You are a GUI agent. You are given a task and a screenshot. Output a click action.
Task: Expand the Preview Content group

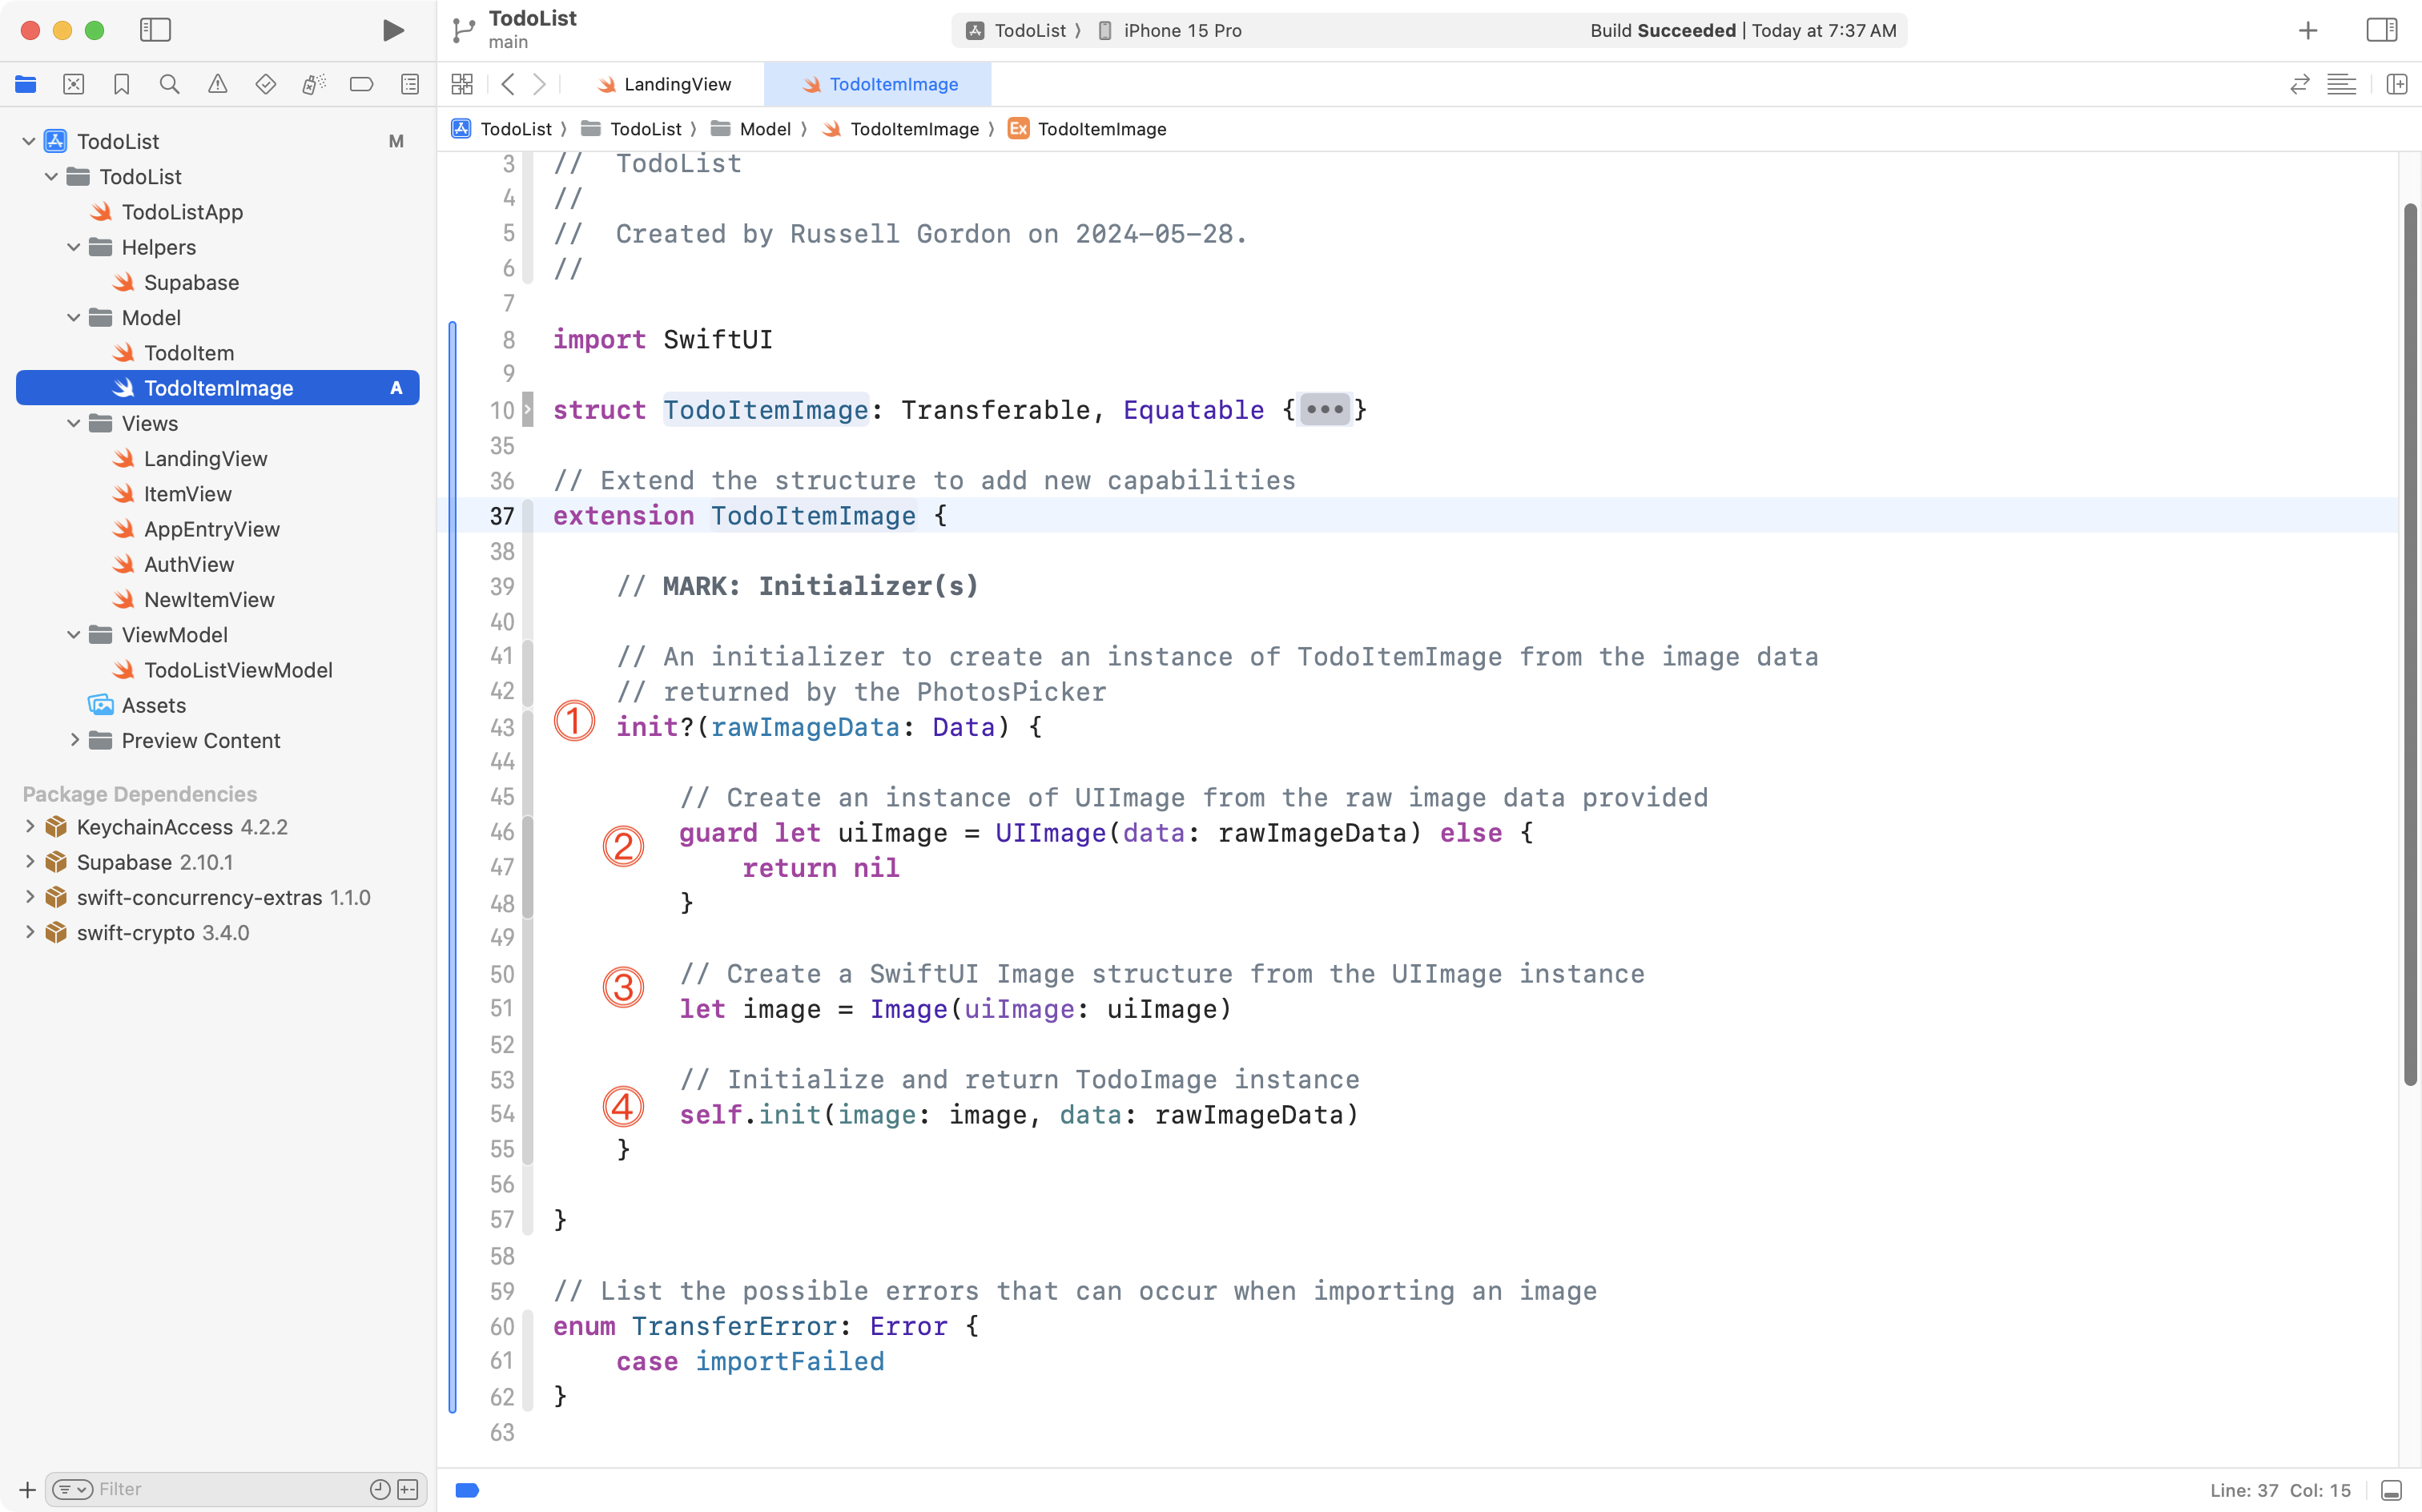(x=75, y=740)
